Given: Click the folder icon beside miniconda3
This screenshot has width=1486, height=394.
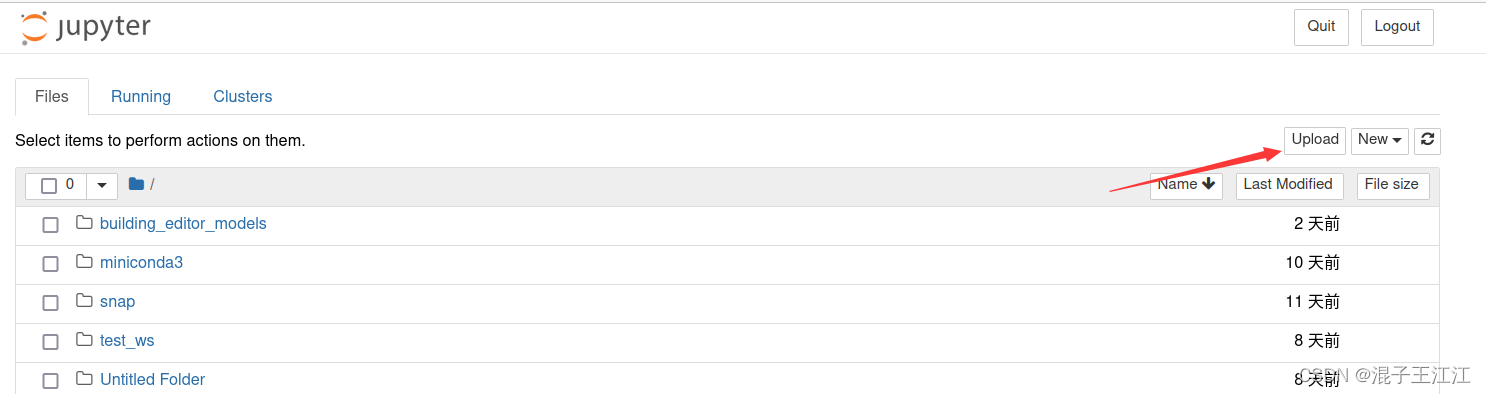Looking at the screenshot, I should pos(84,262).
